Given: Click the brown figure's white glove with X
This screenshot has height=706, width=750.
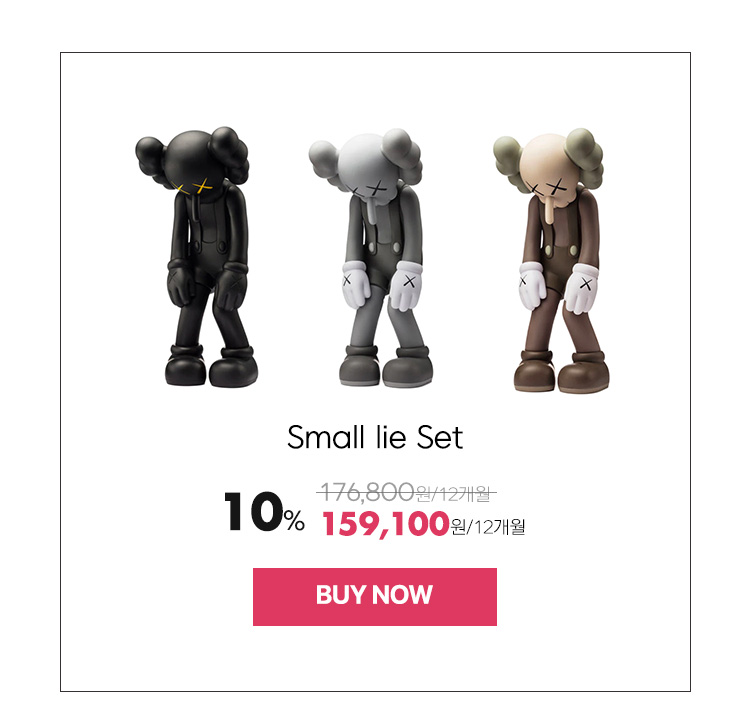Looking at the screenshot, I should [x=581, y=289].
